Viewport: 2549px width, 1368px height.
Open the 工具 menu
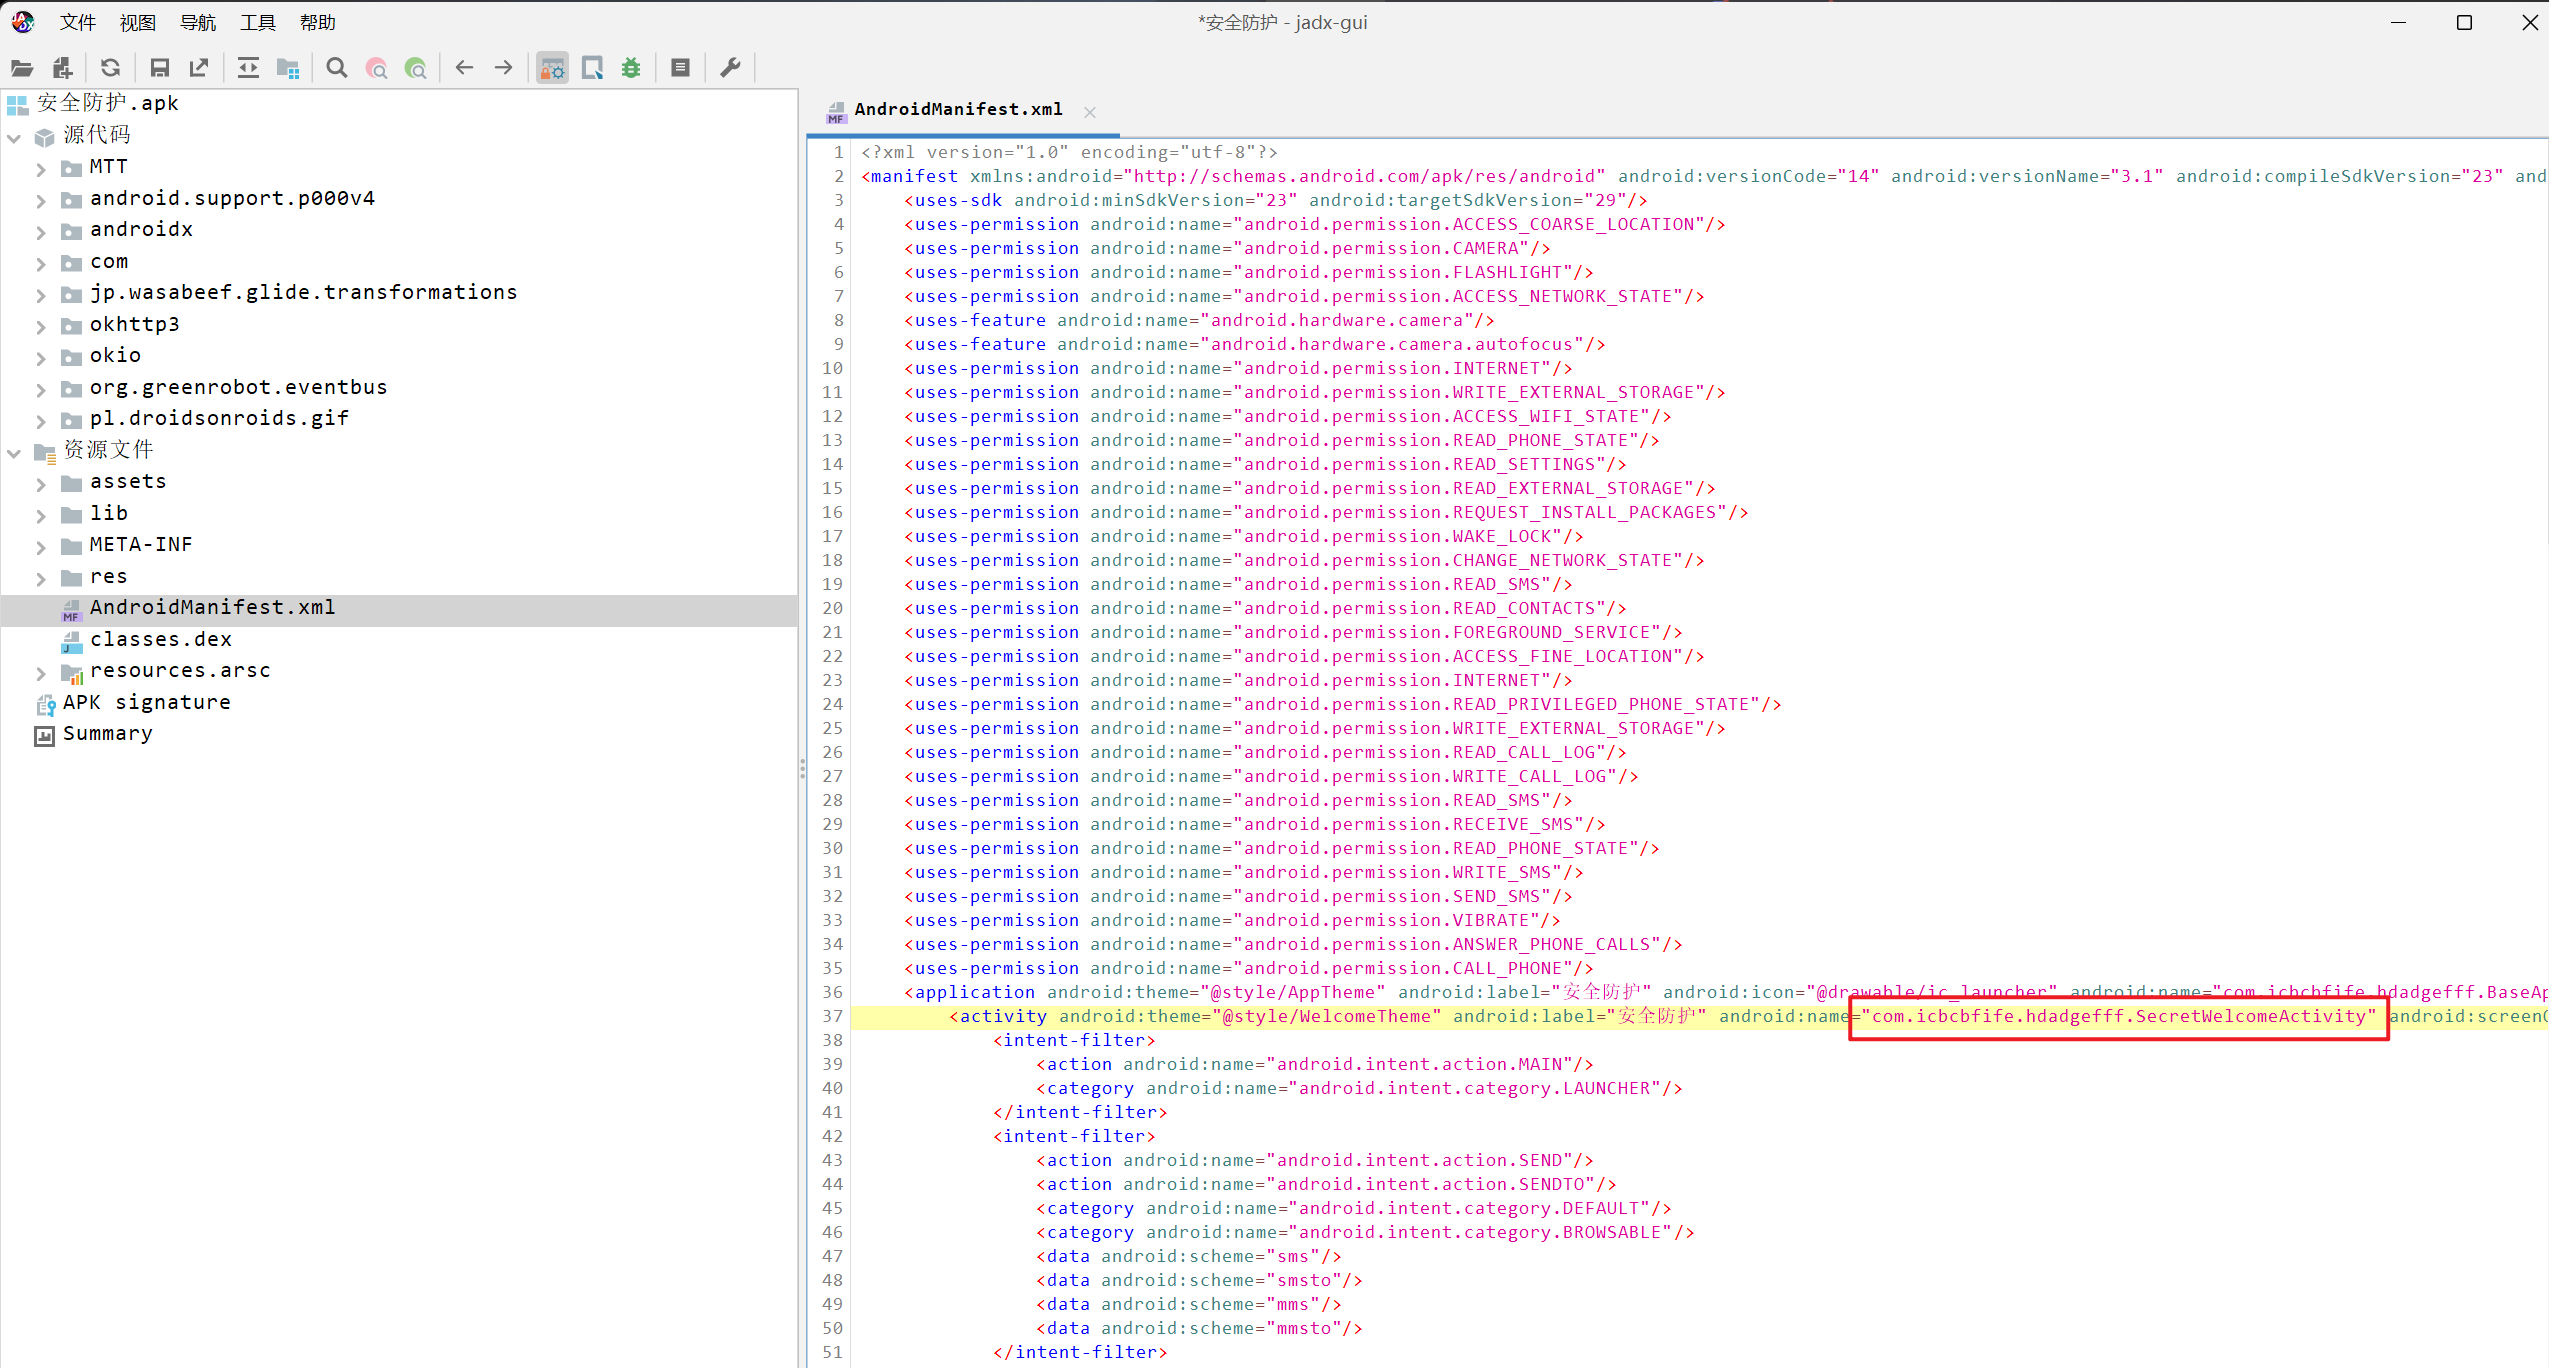pyautogui.click(x=257, y=22)
